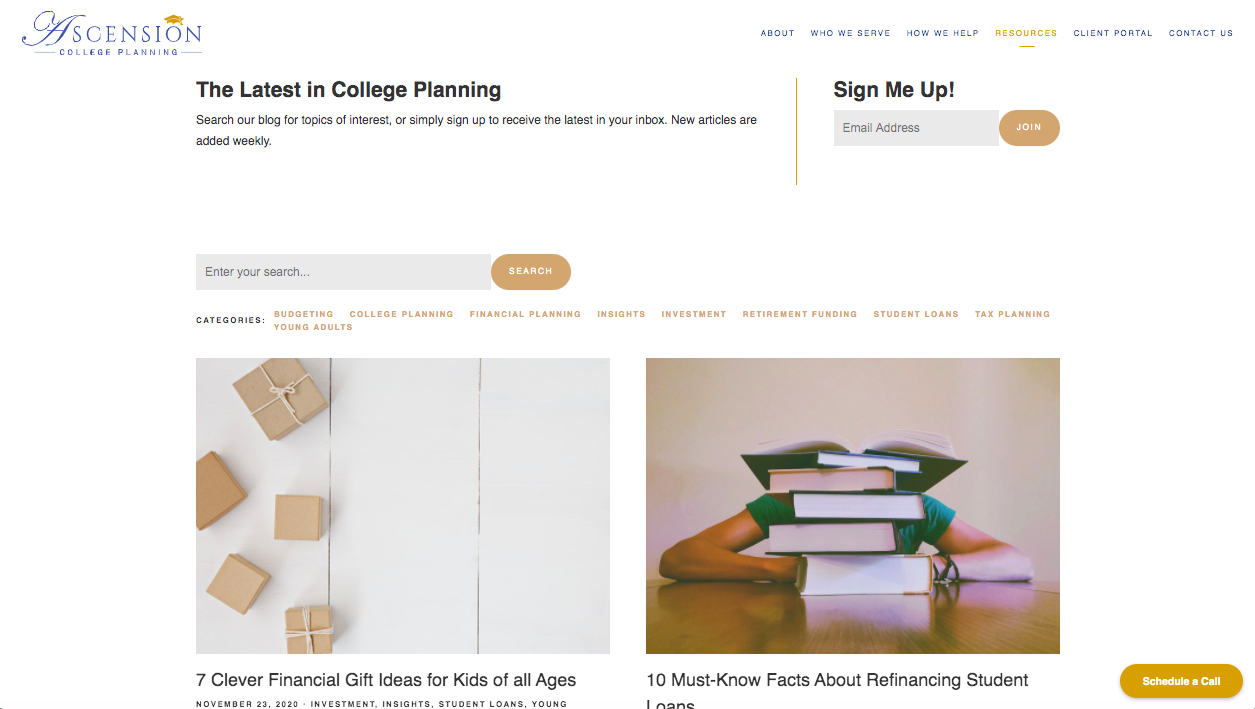The image size is (1255, 709).
Task: Navigate to WHO WE SERVE
Action: [x=850, y=33]
